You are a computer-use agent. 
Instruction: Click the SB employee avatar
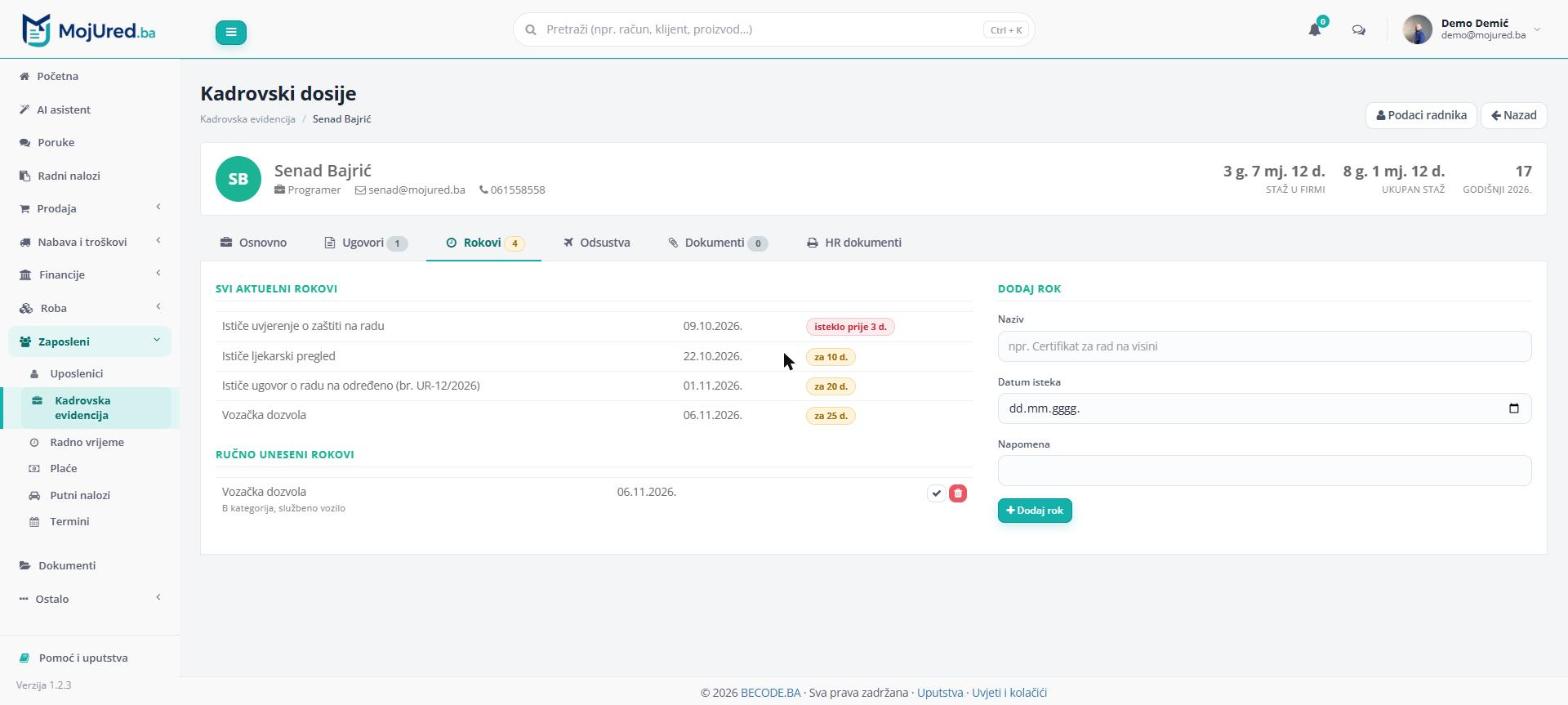tap(238, 179)
